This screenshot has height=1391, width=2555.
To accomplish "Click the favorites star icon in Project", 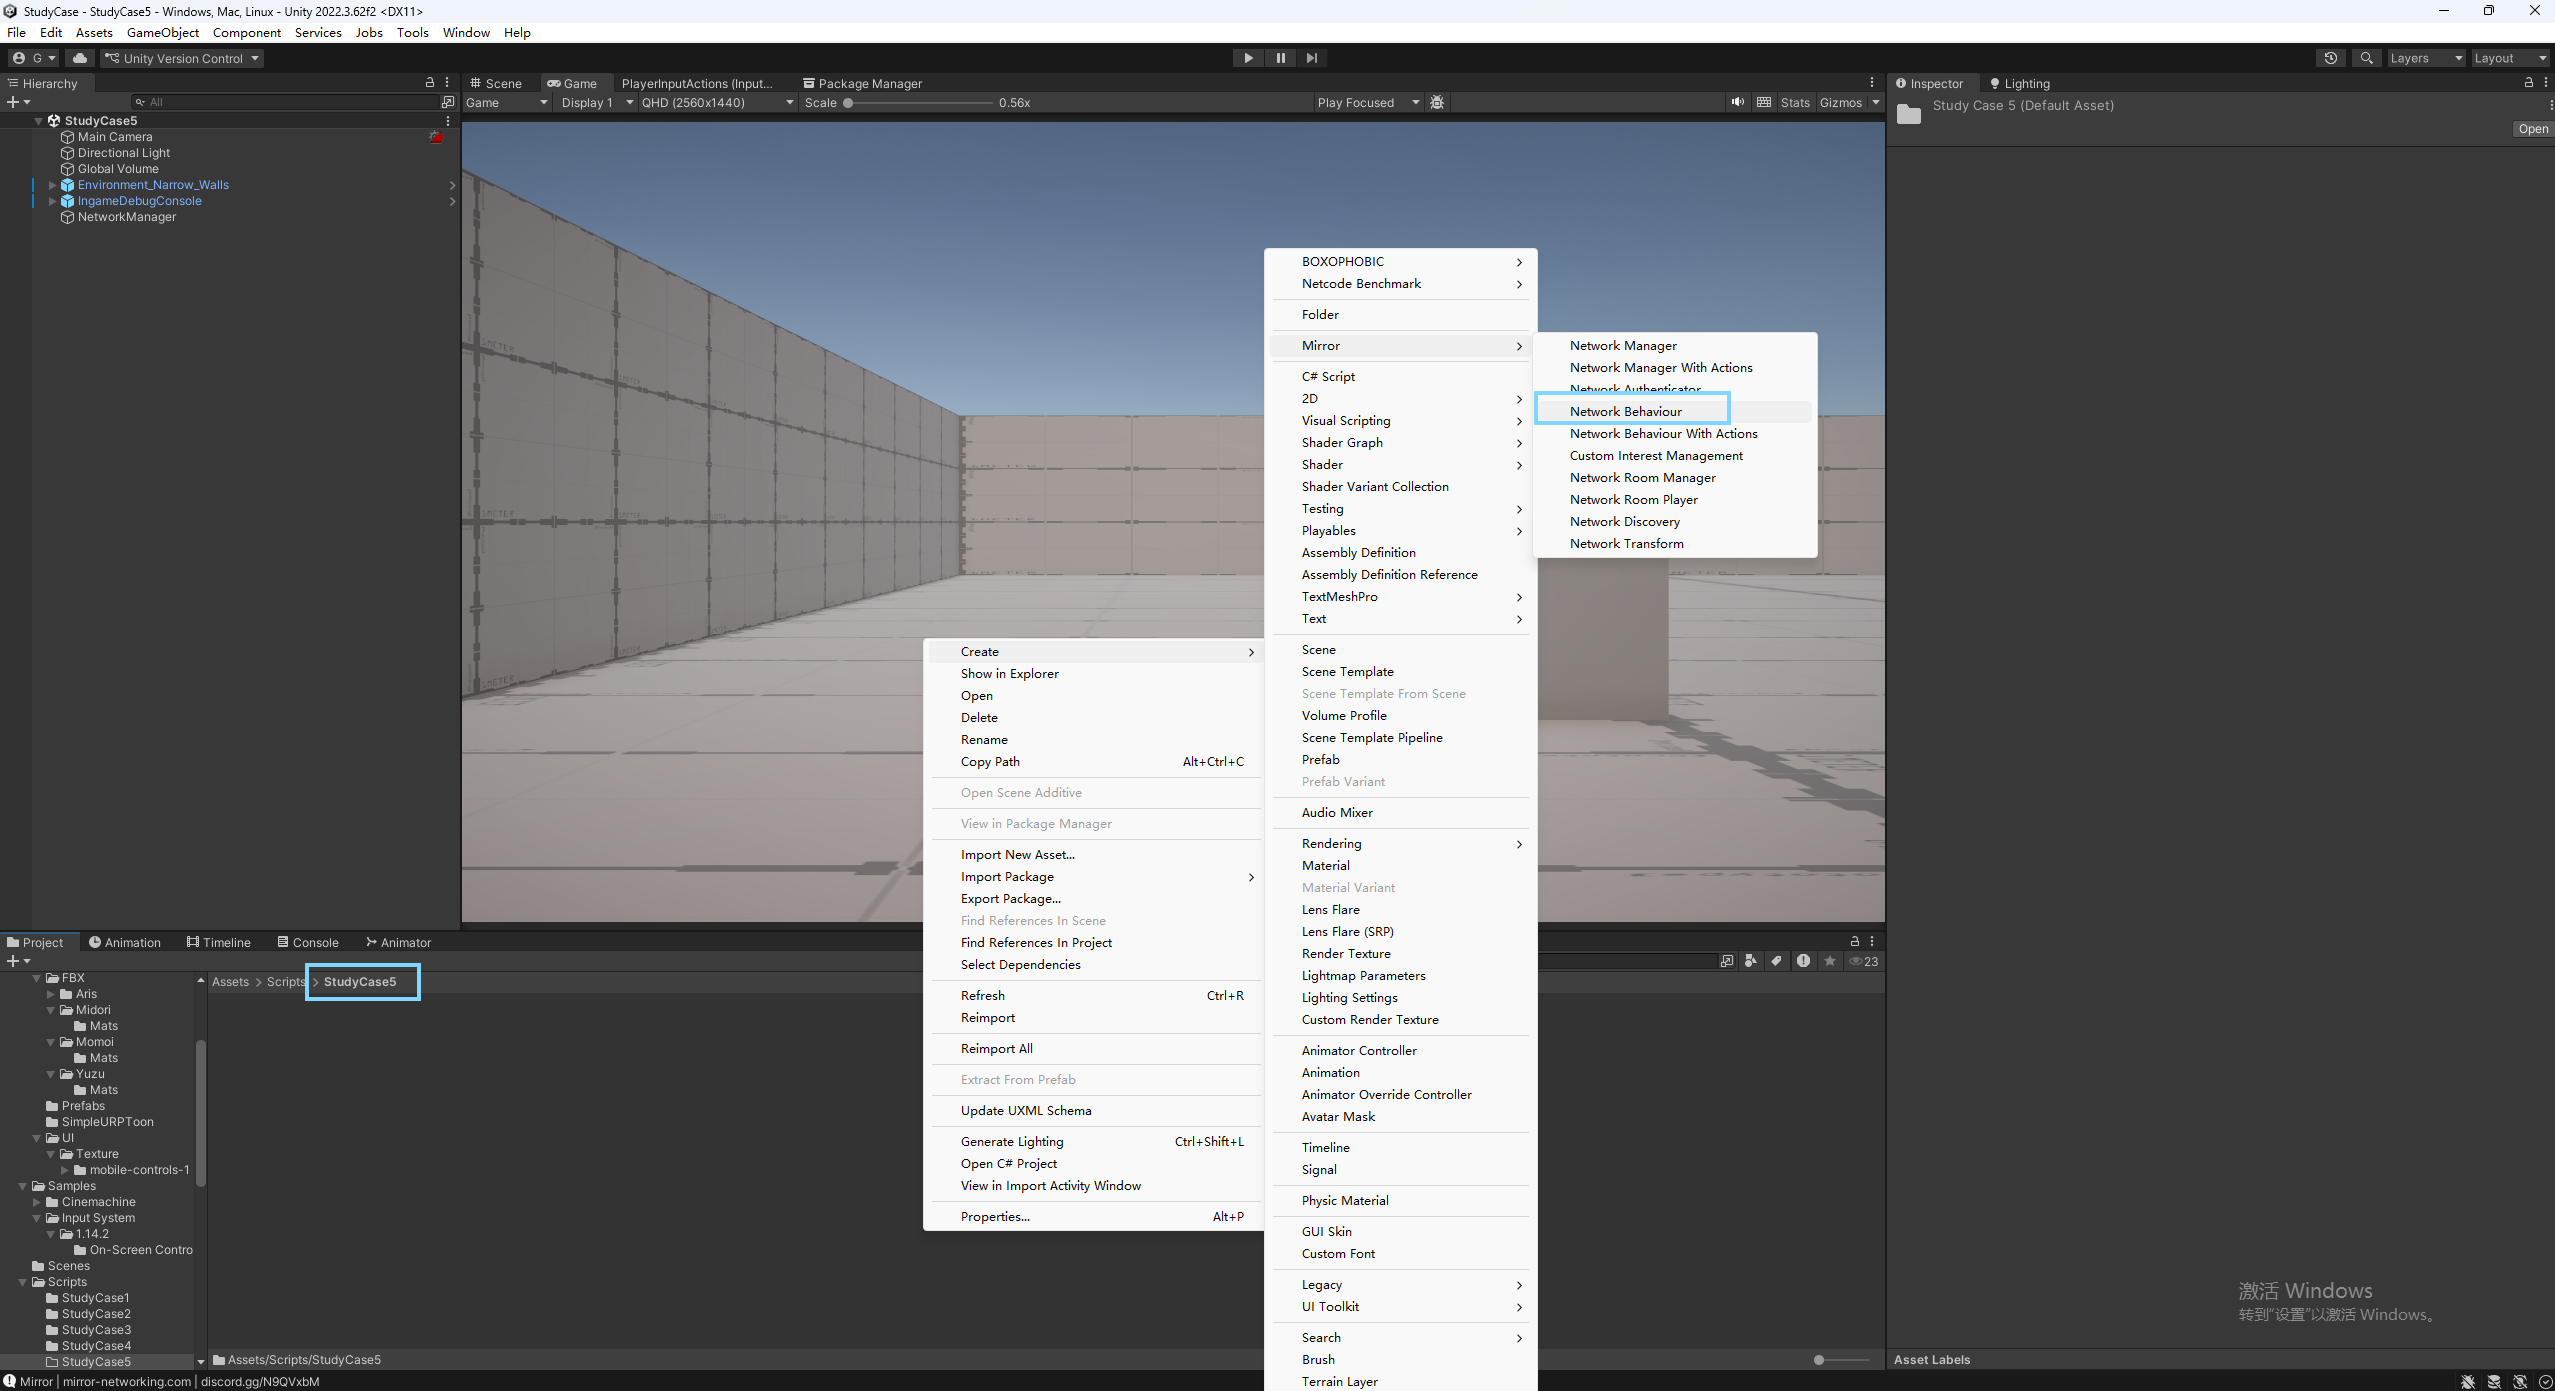I will tap(1829, 961).
